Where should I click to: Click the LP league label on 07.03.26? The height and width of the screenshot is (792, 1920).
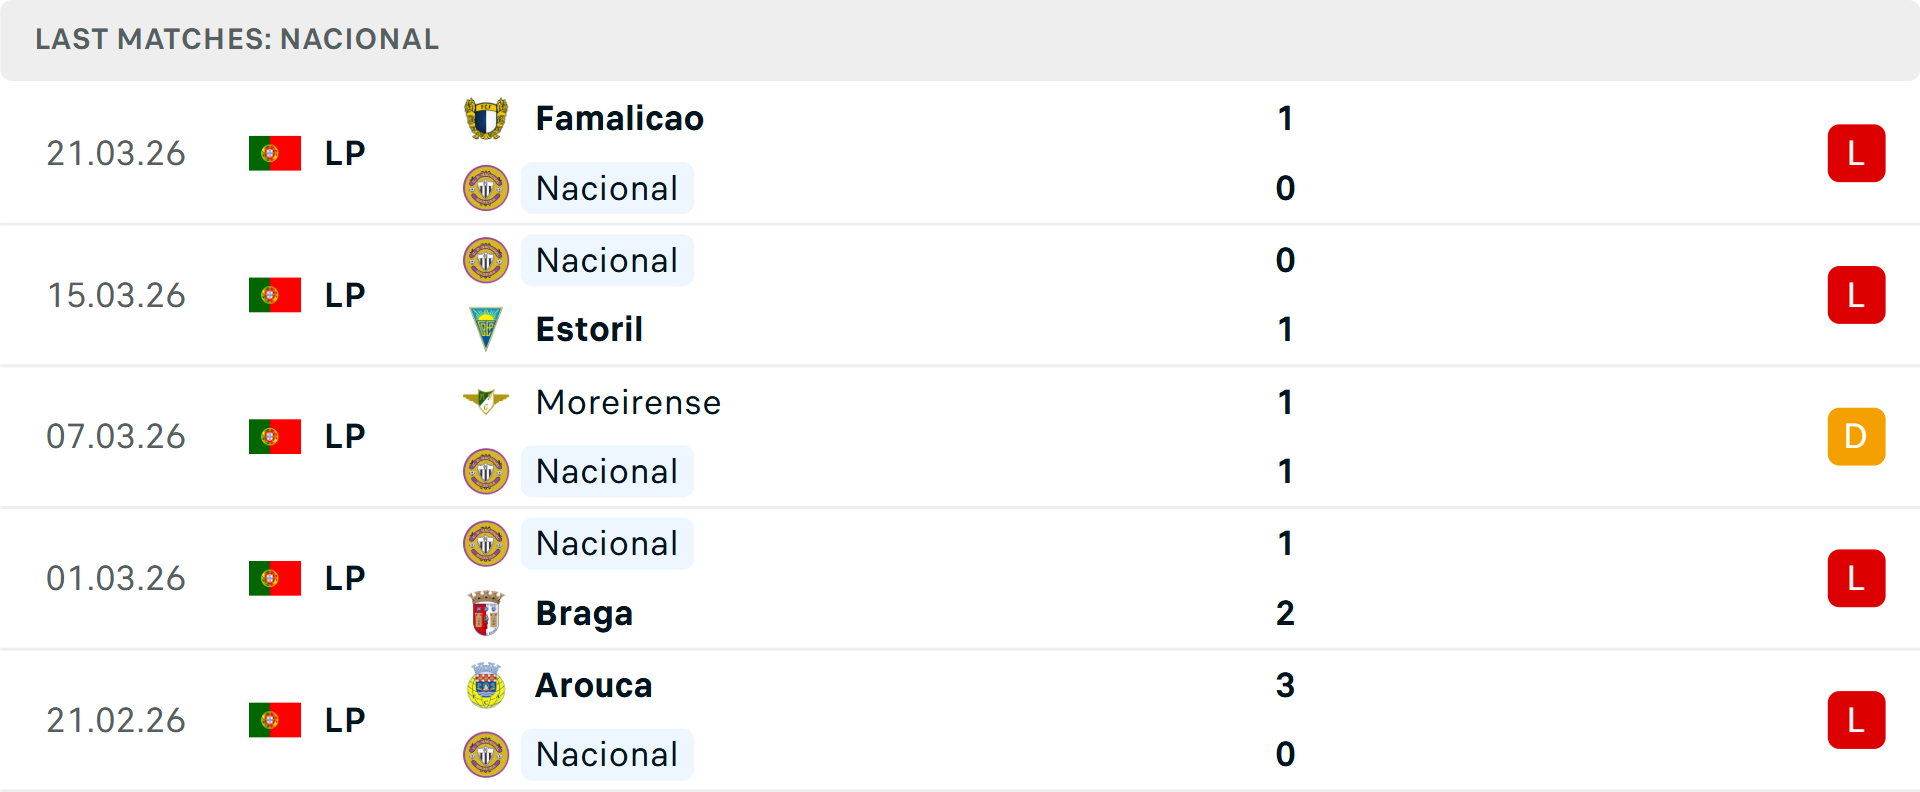[x=345, y=437]
